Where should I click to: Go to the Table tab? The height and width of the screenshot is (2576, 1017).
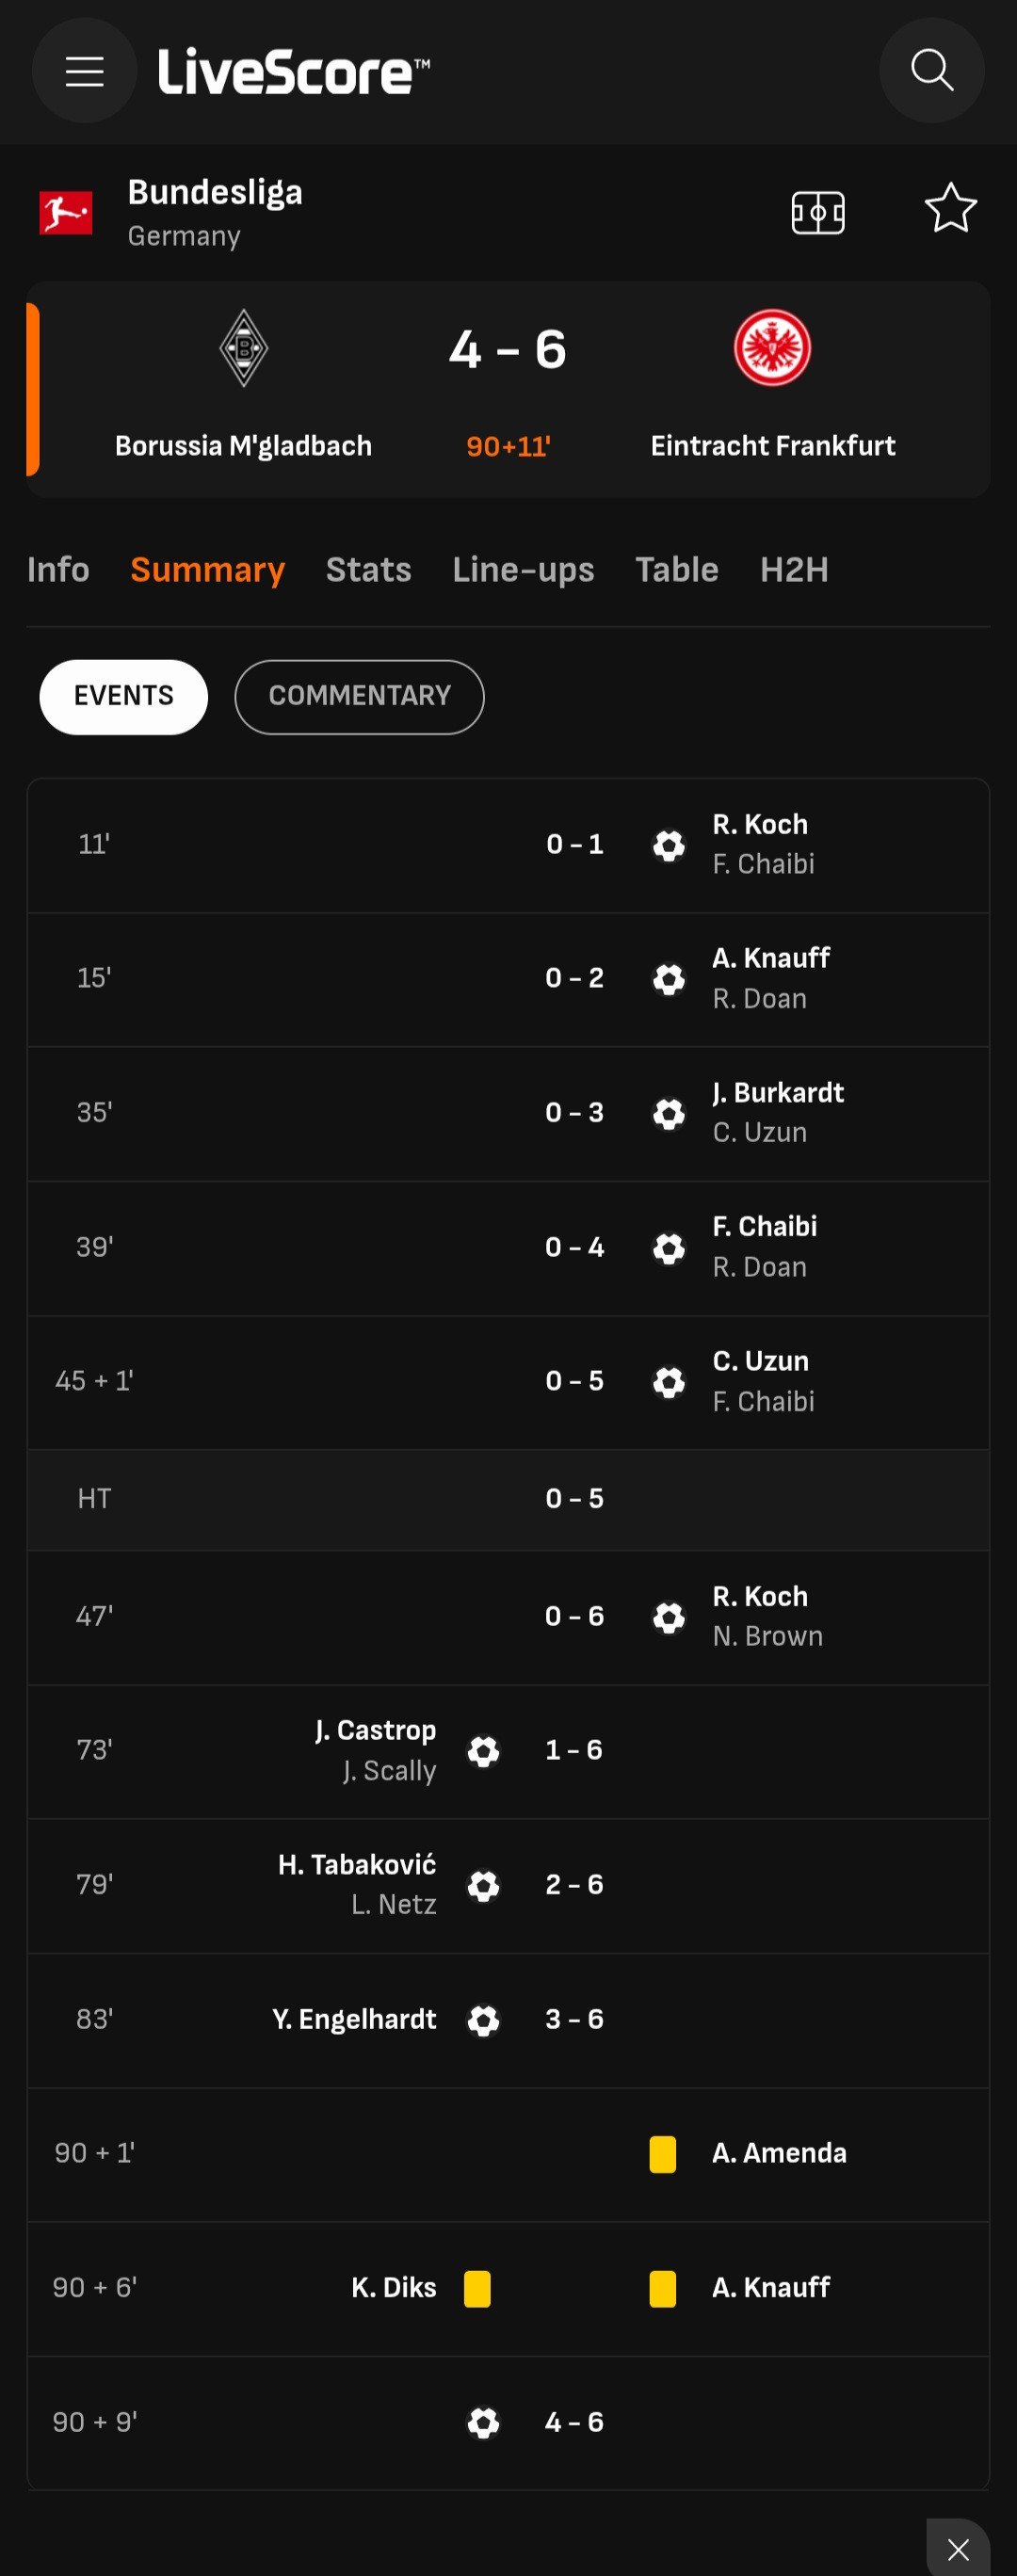(x=677, y=570)
